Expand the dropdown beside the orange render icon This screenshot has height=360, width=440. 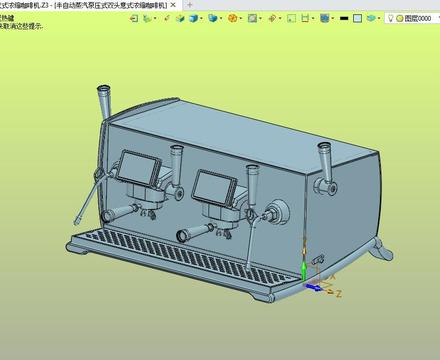[240, 19]
